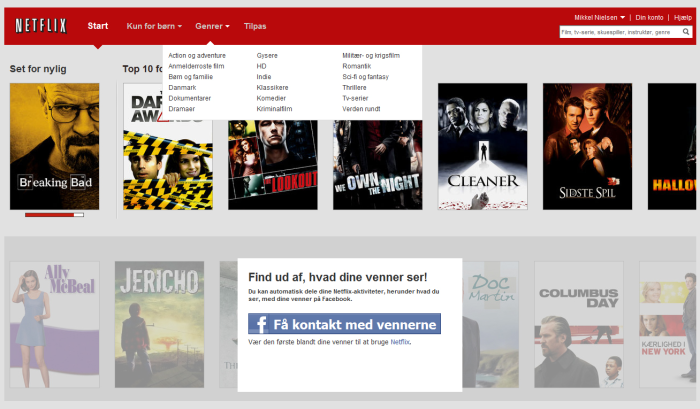
Task: Select Militær- og krigsfilm genre
Action: coord(371,55)
